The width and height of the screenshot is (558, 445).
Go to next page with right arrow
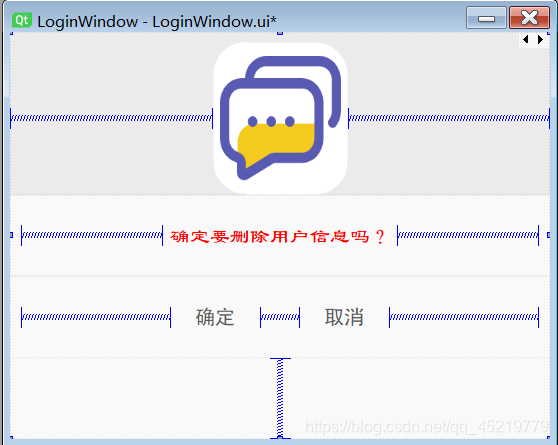(540, 40)
